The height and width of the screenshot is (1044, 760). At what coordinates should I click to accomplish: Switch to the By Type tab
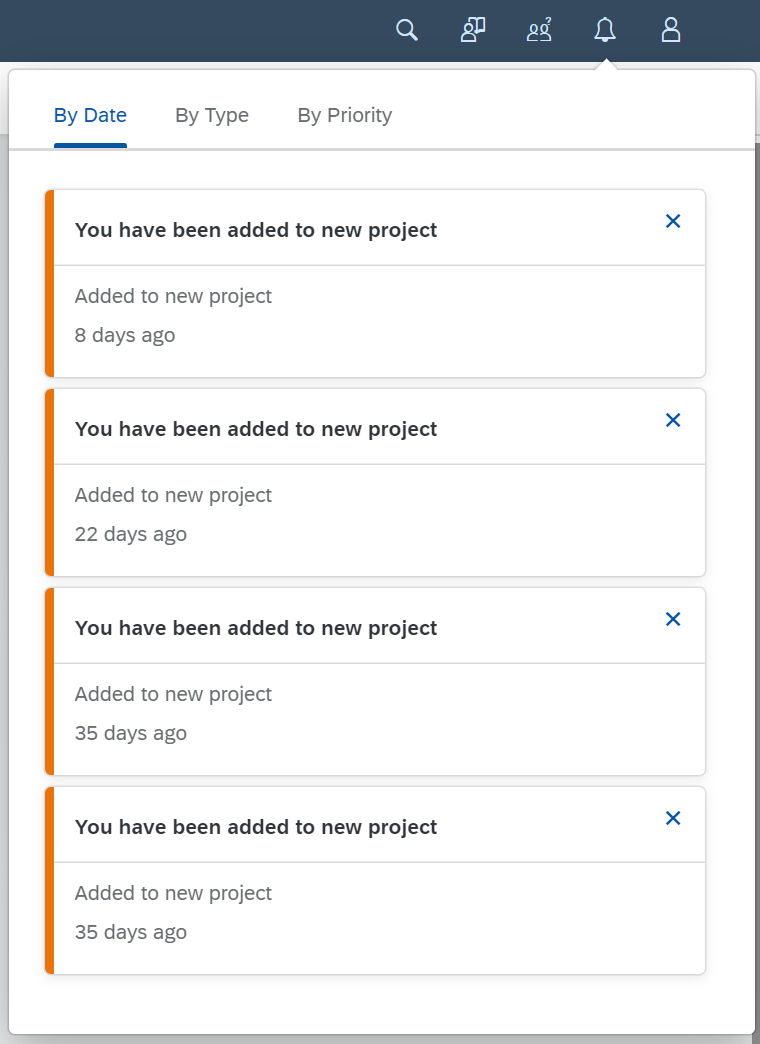click(212, 115)
